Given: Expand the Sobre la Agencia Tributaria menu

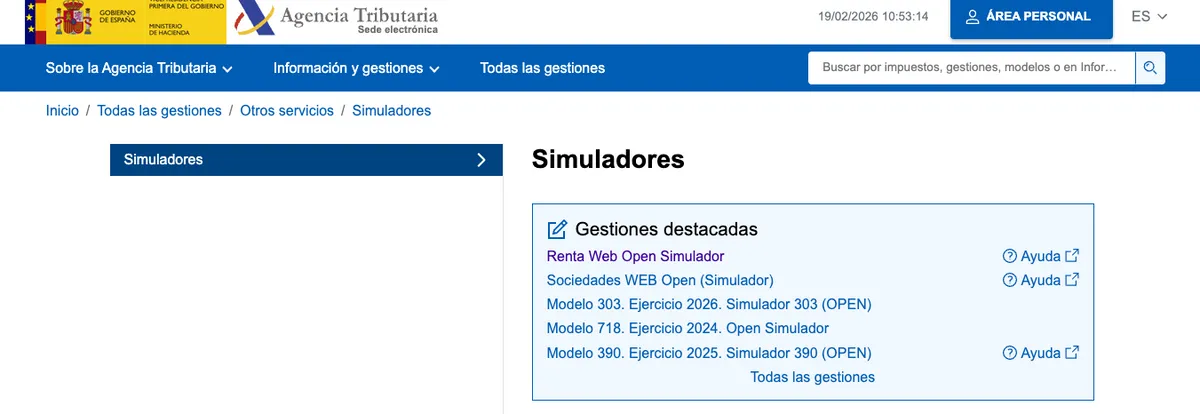Looking at the screenshot, I should (139, 68).
